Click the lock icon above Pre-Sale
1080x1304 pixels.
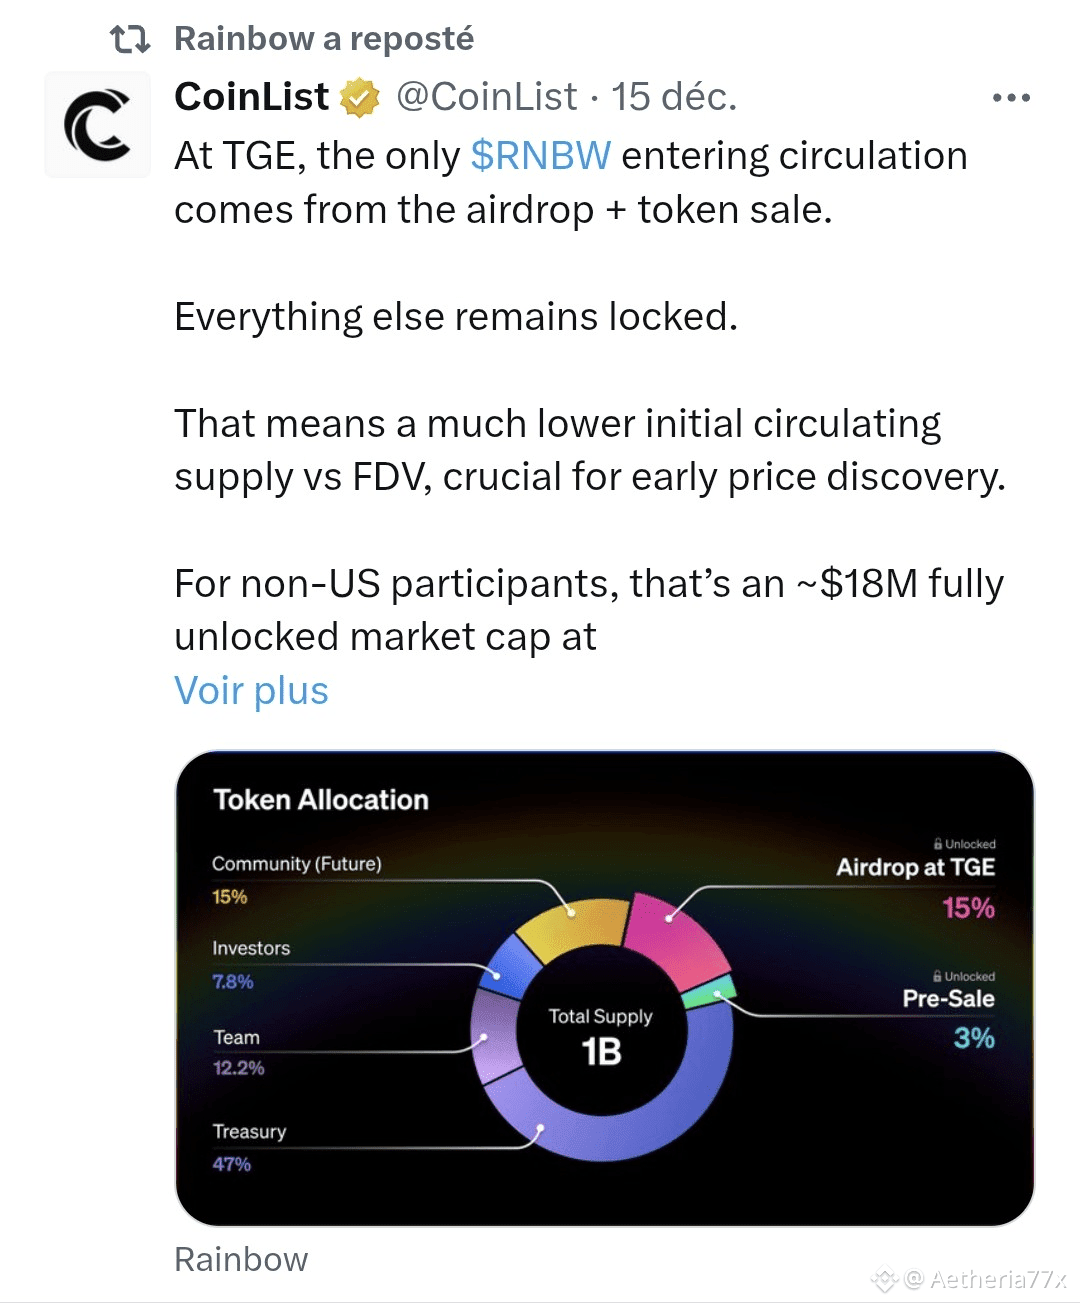937,976
